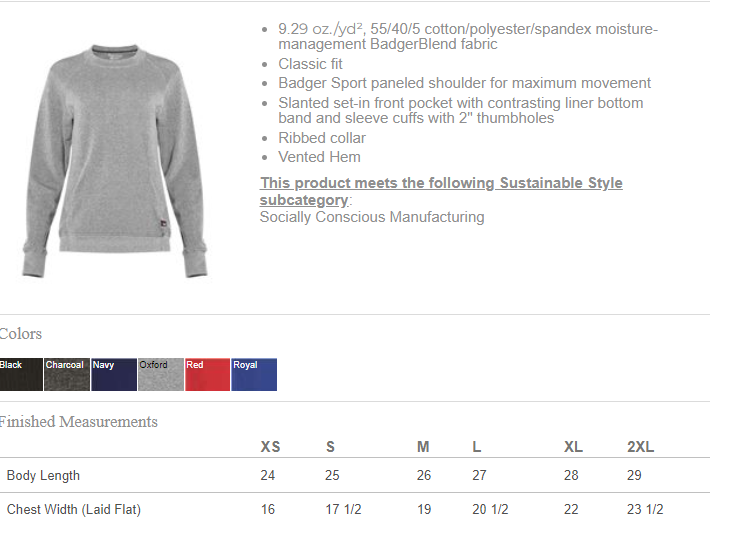The width and height of the screenshot is (747, 542).
Task: Click the L size column header
Action: [477, 447]
